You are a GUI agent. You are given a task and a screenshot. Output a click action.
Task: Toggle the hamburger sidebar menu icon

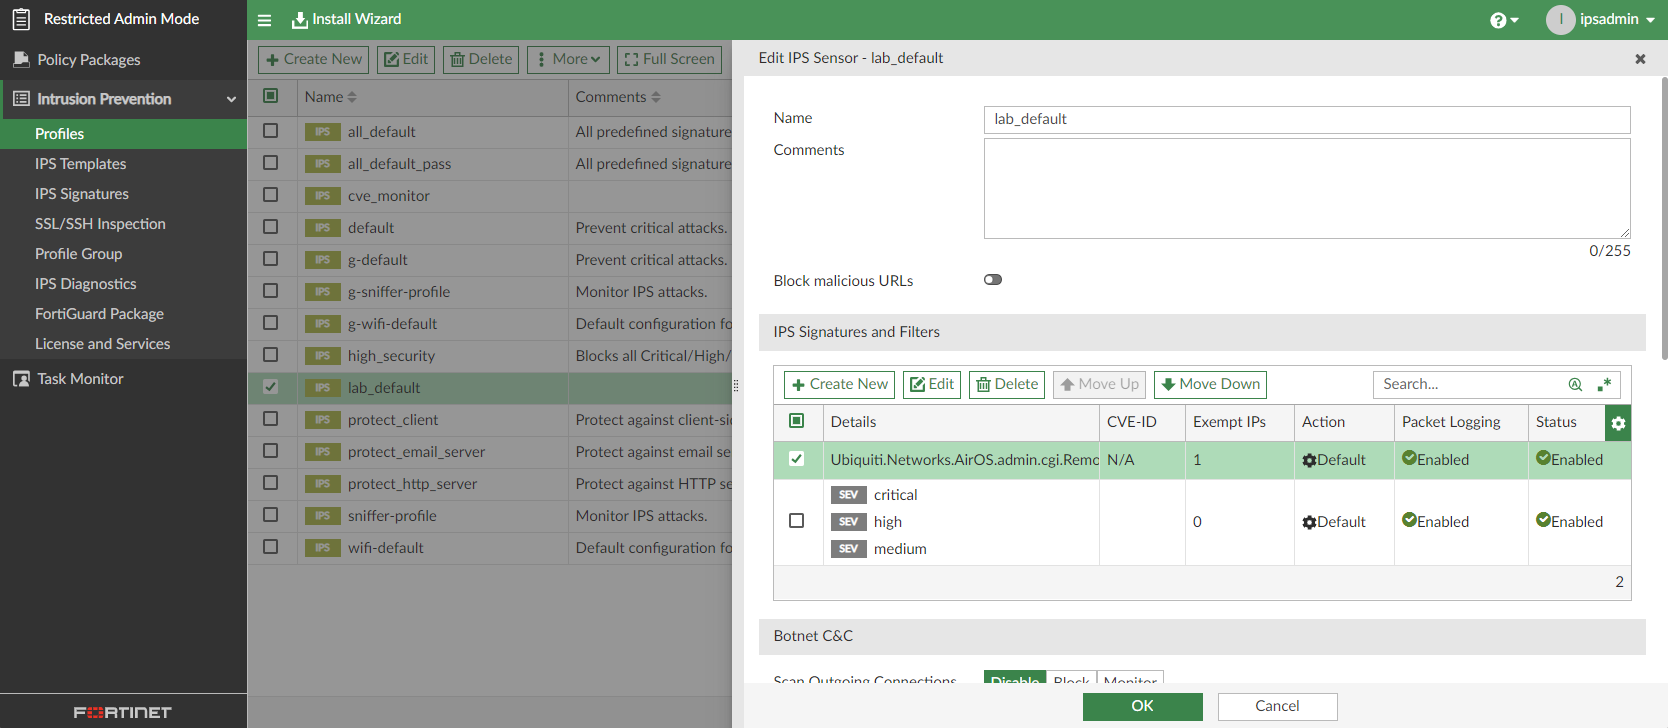pyautogui.click(x=264, y=20)
